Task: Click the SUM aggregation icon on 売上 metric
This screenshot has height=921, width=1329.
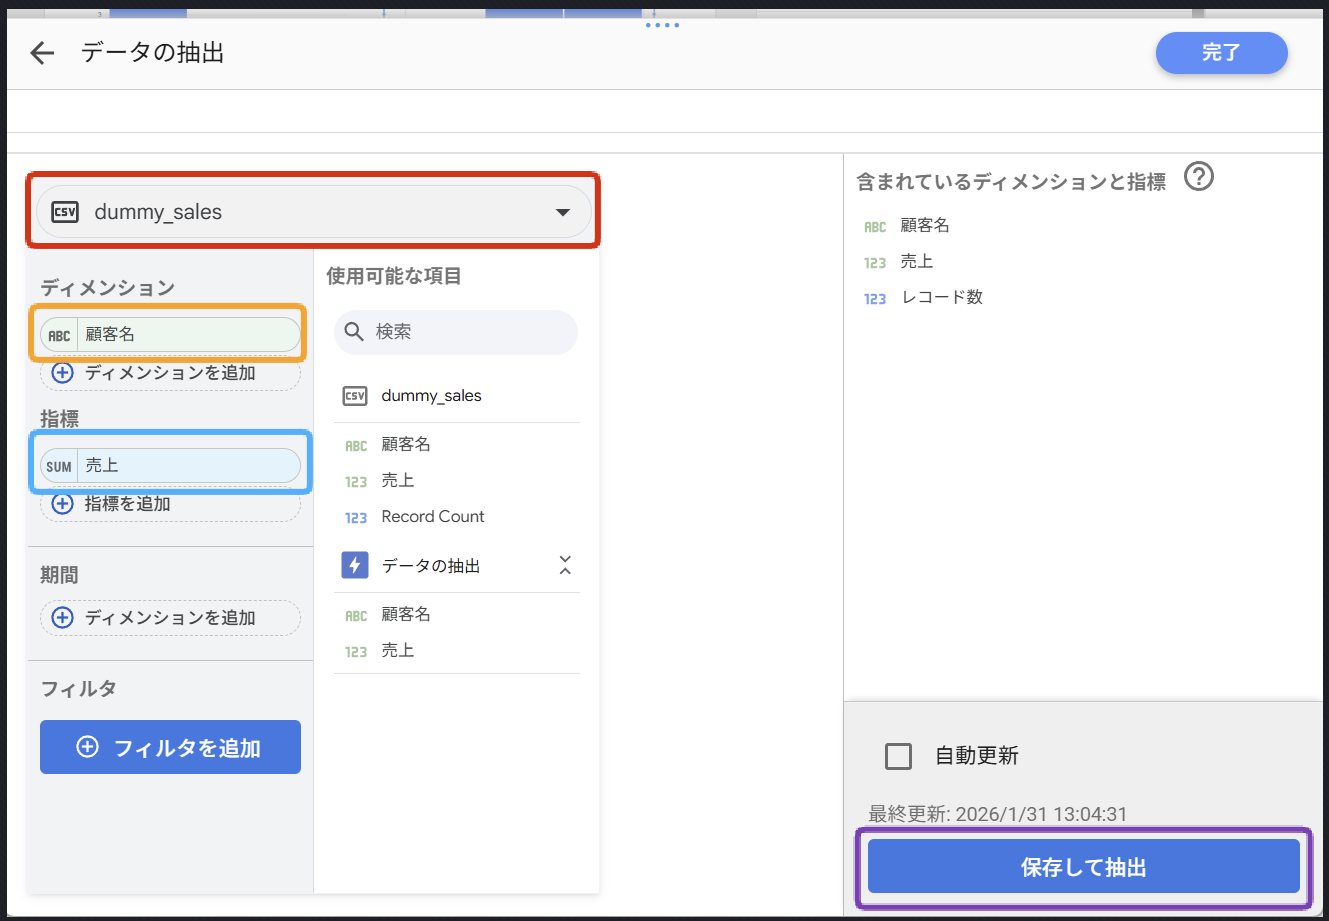Action: 59,466
